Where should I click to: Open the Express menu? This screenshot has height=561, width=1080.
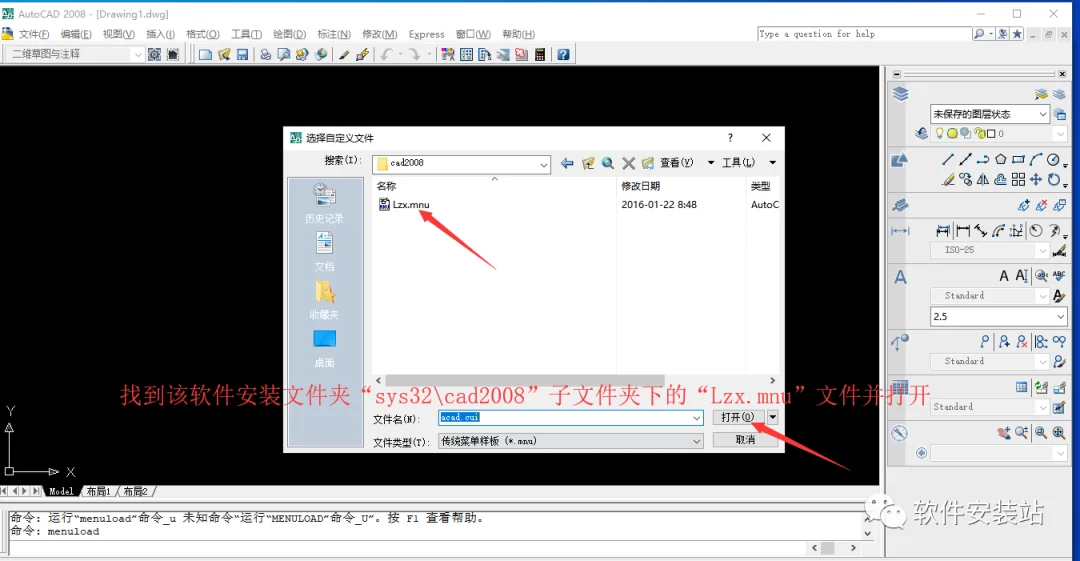[426, 34]
